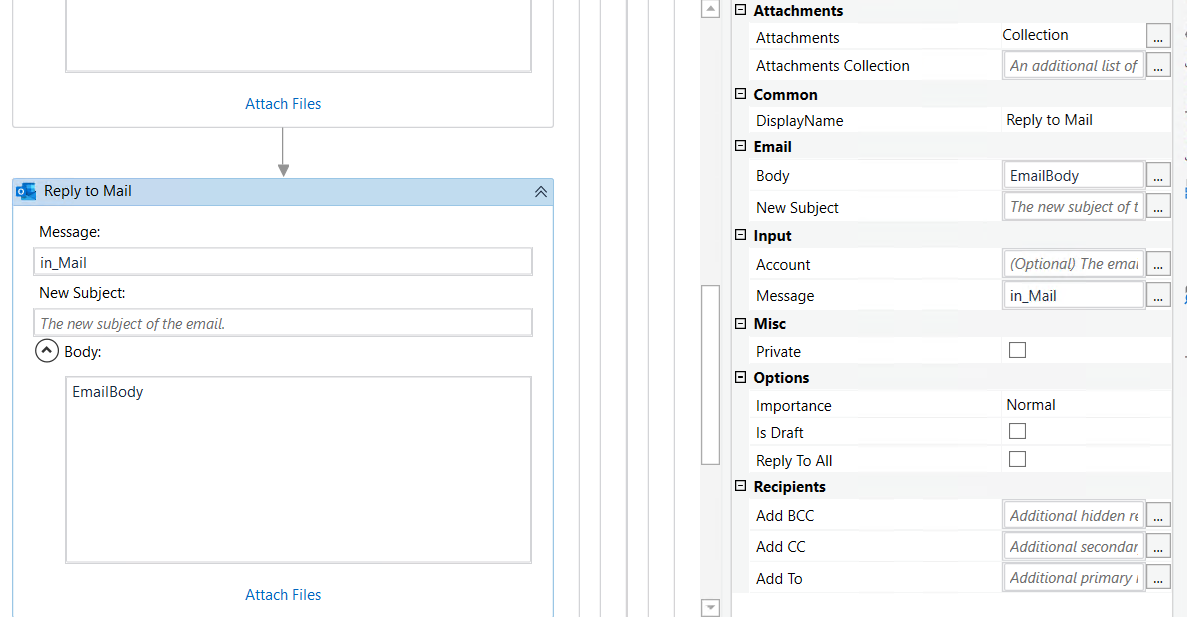This screenshot has width=1187, height=617.
Task: Collapse the Attachments property category
Action: coord(741,10)
